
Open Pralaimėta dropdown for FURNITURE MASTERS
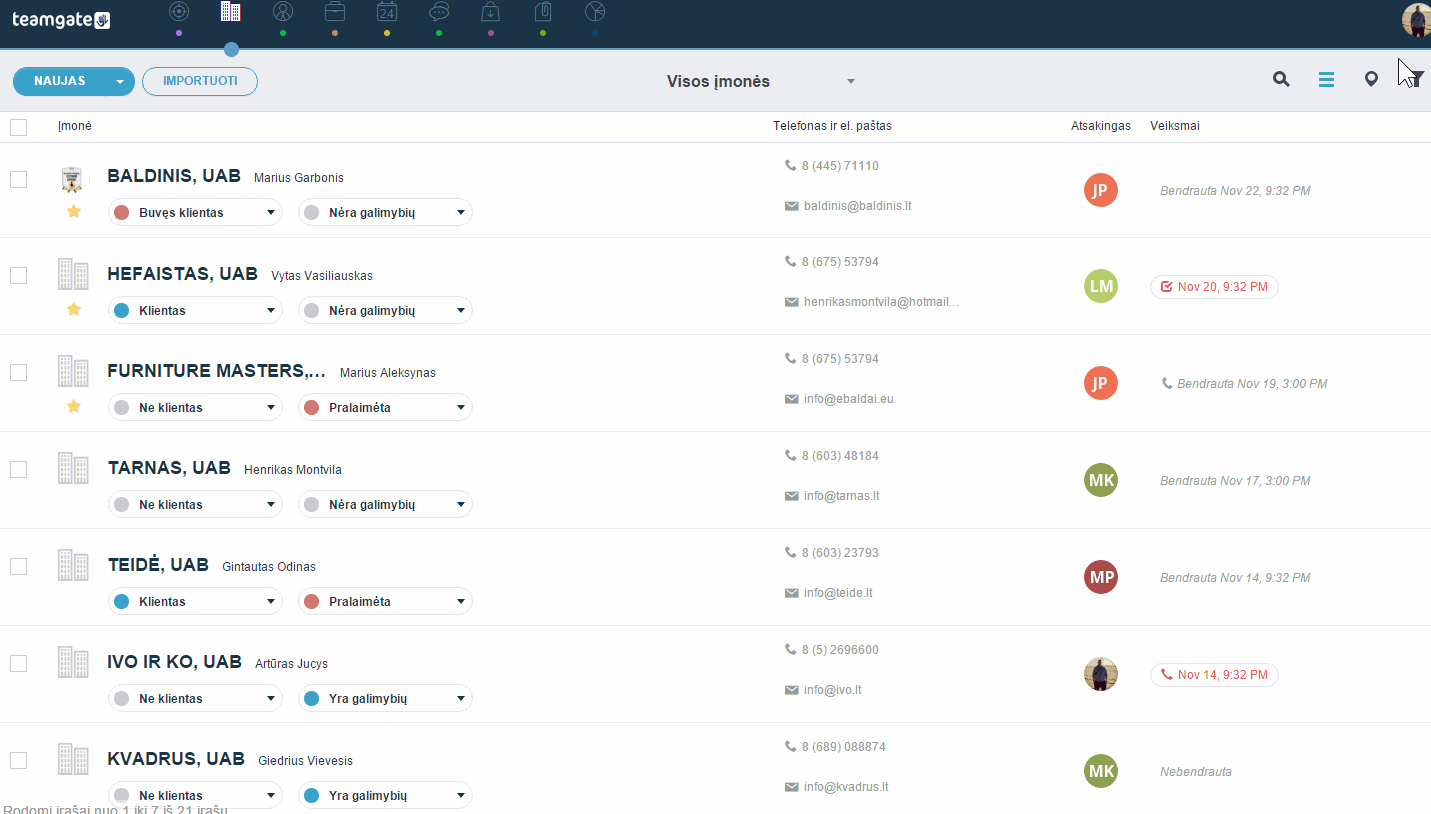coord(385,408)
